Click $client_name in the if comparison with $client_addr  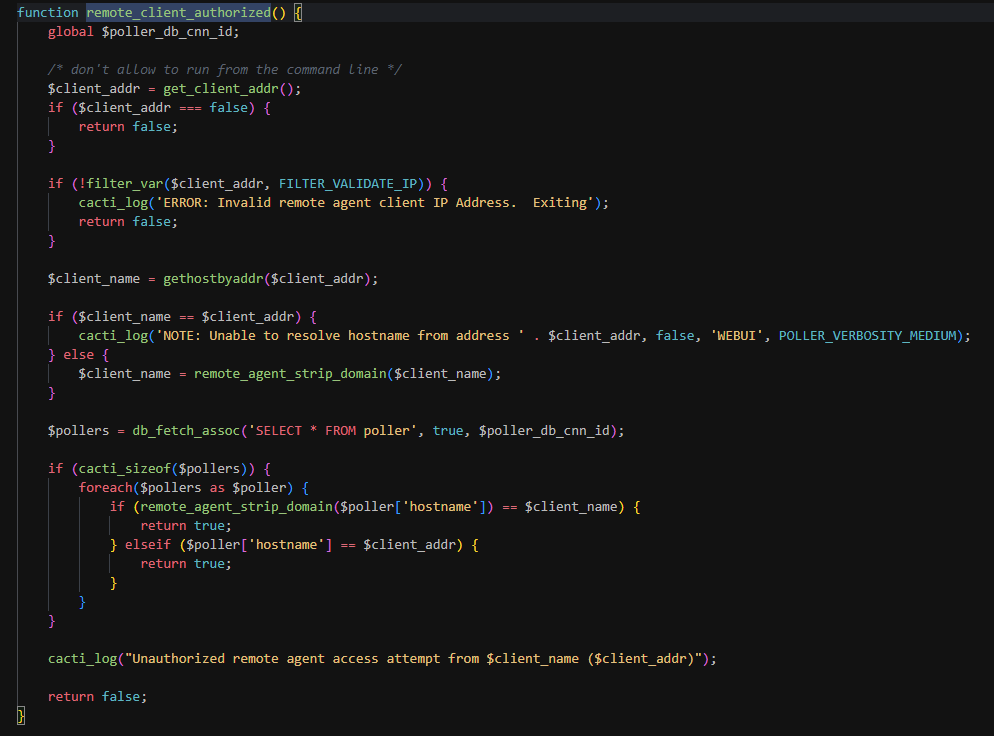[124, 317]
